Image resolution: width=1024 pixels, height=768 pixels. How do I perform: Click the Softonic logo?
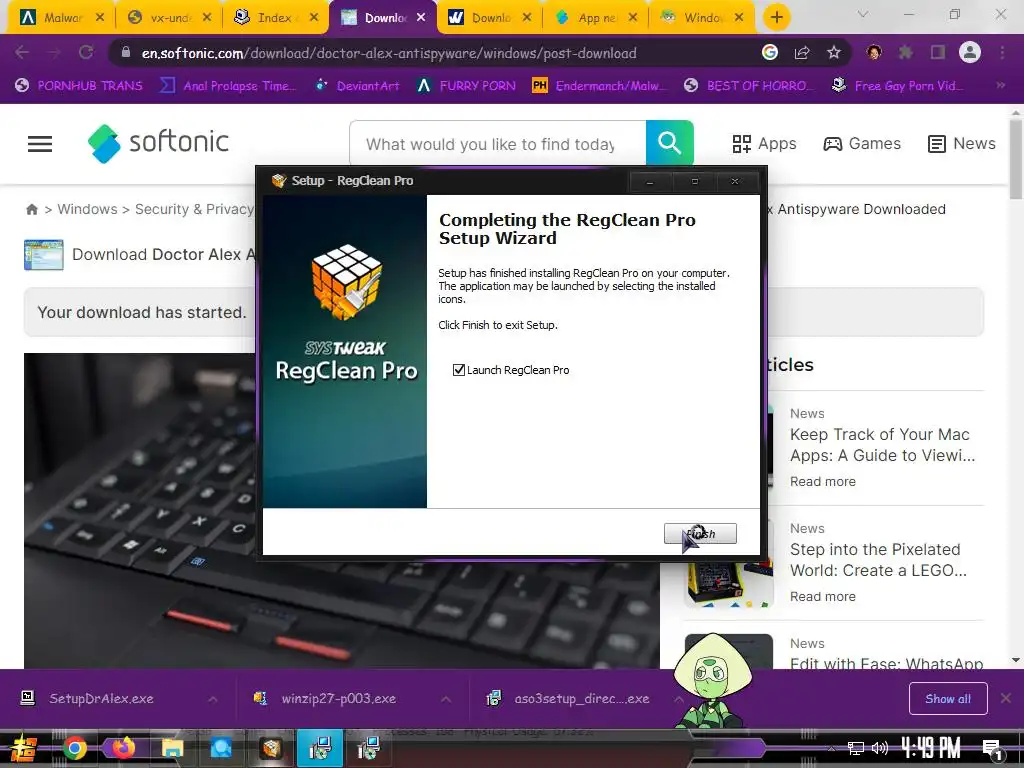click(159, 143)
